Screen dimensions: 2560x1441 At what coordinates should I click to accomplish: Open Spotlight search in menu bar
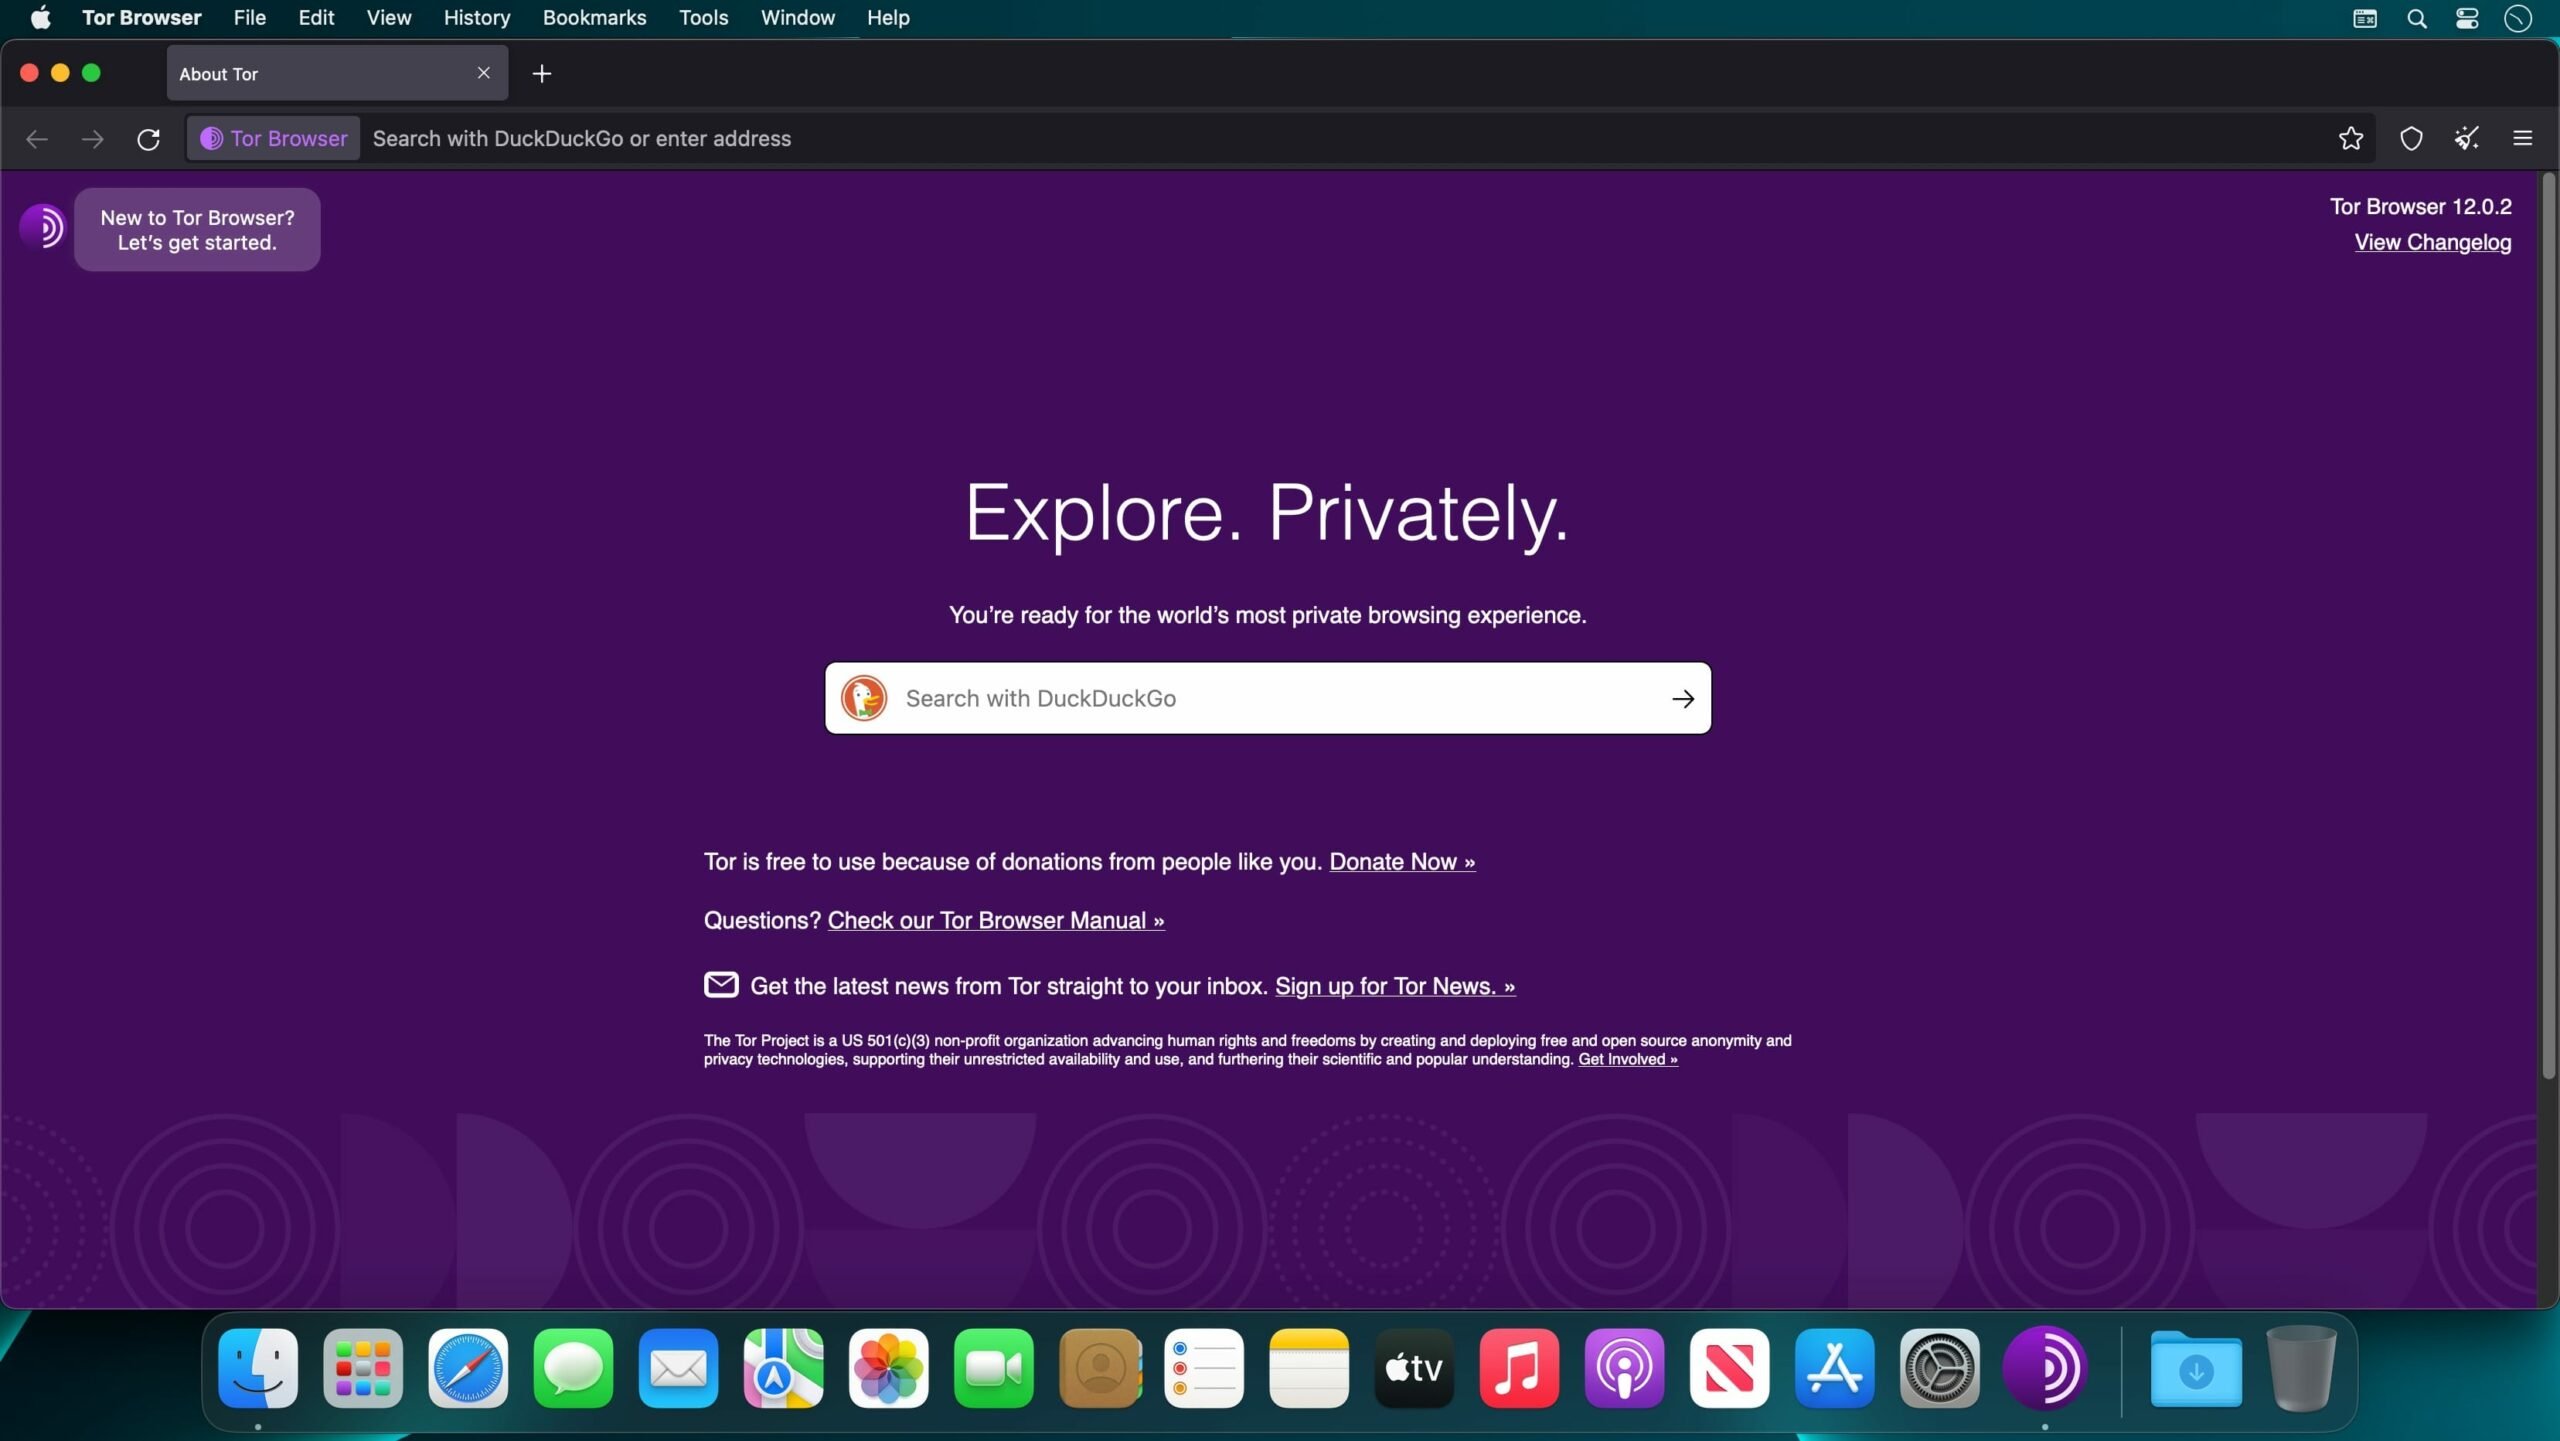click(2416, 18)
